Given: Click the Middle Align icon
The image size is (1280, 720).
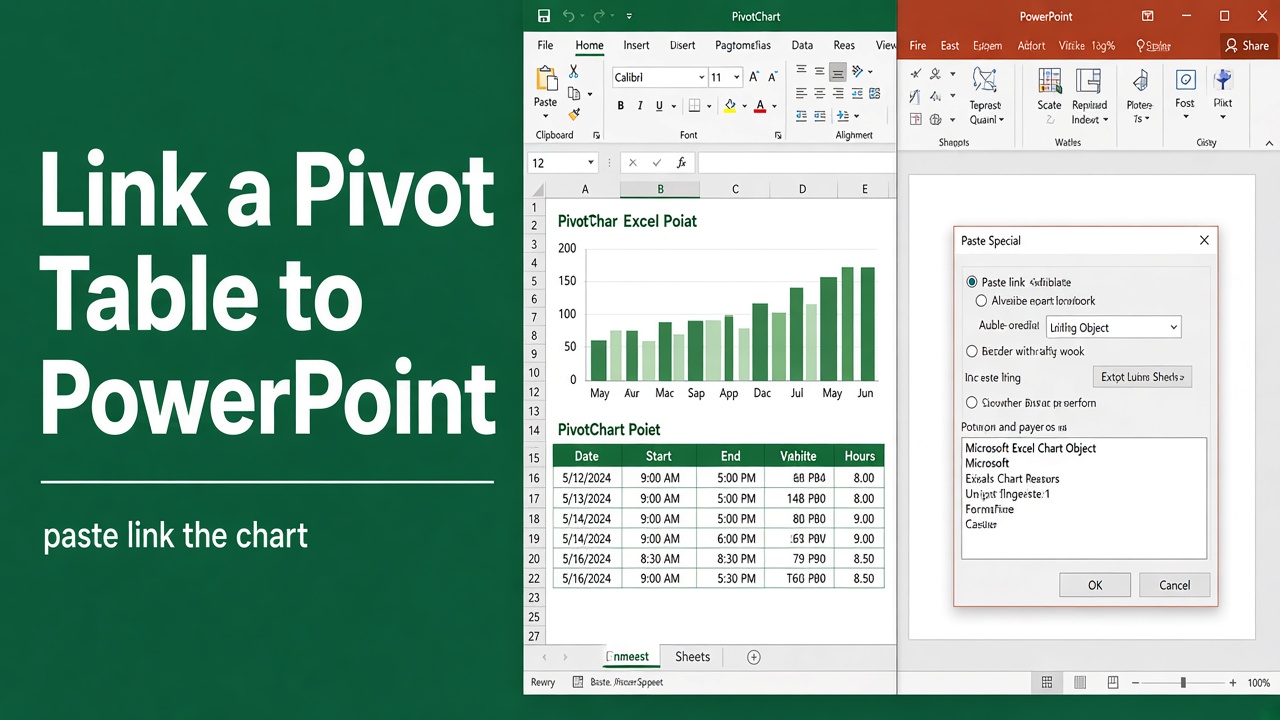Looking at the screenshot, I should click(819, 72).
